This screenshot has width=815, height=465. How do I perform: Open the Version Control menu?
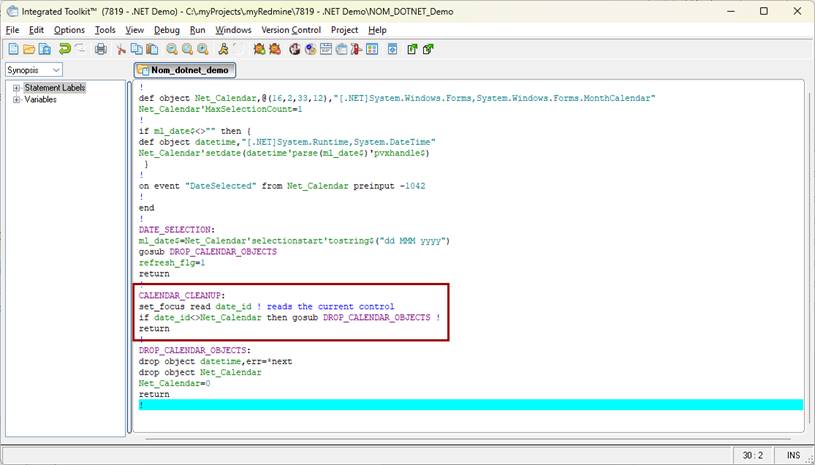point(291,30)
